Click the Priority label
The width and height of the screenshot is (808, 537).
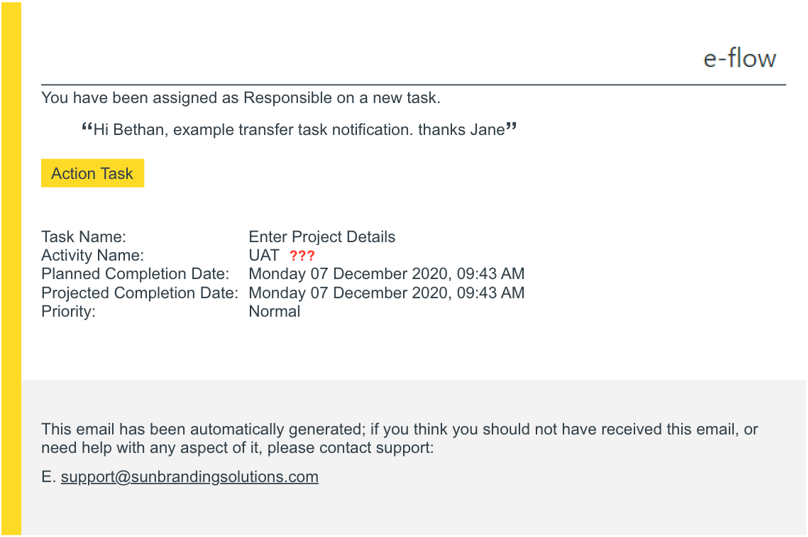point(69,311)
